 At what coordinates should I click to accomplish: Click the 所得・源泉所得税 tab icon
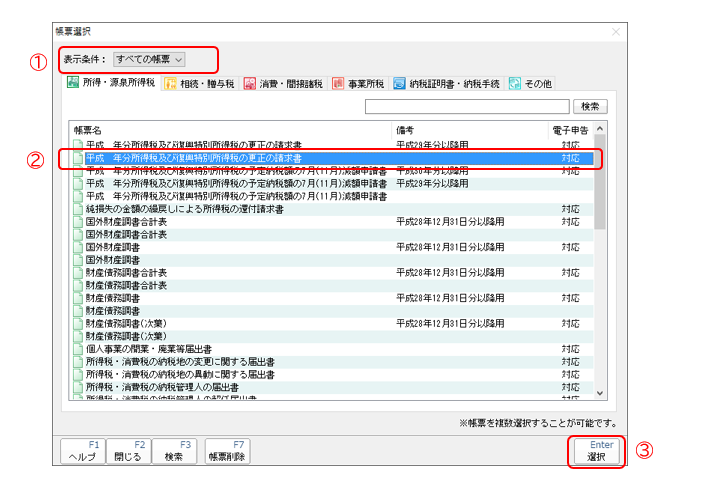tap(73, 82)
